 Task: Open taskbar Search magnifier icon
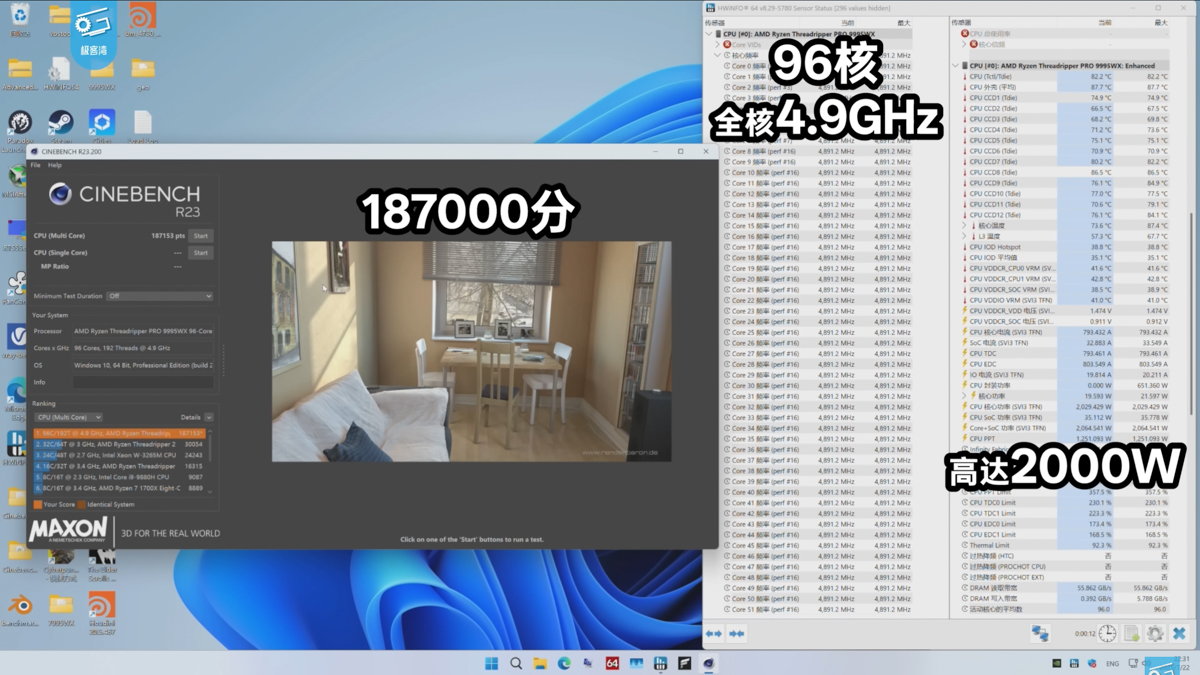point(516,663)
